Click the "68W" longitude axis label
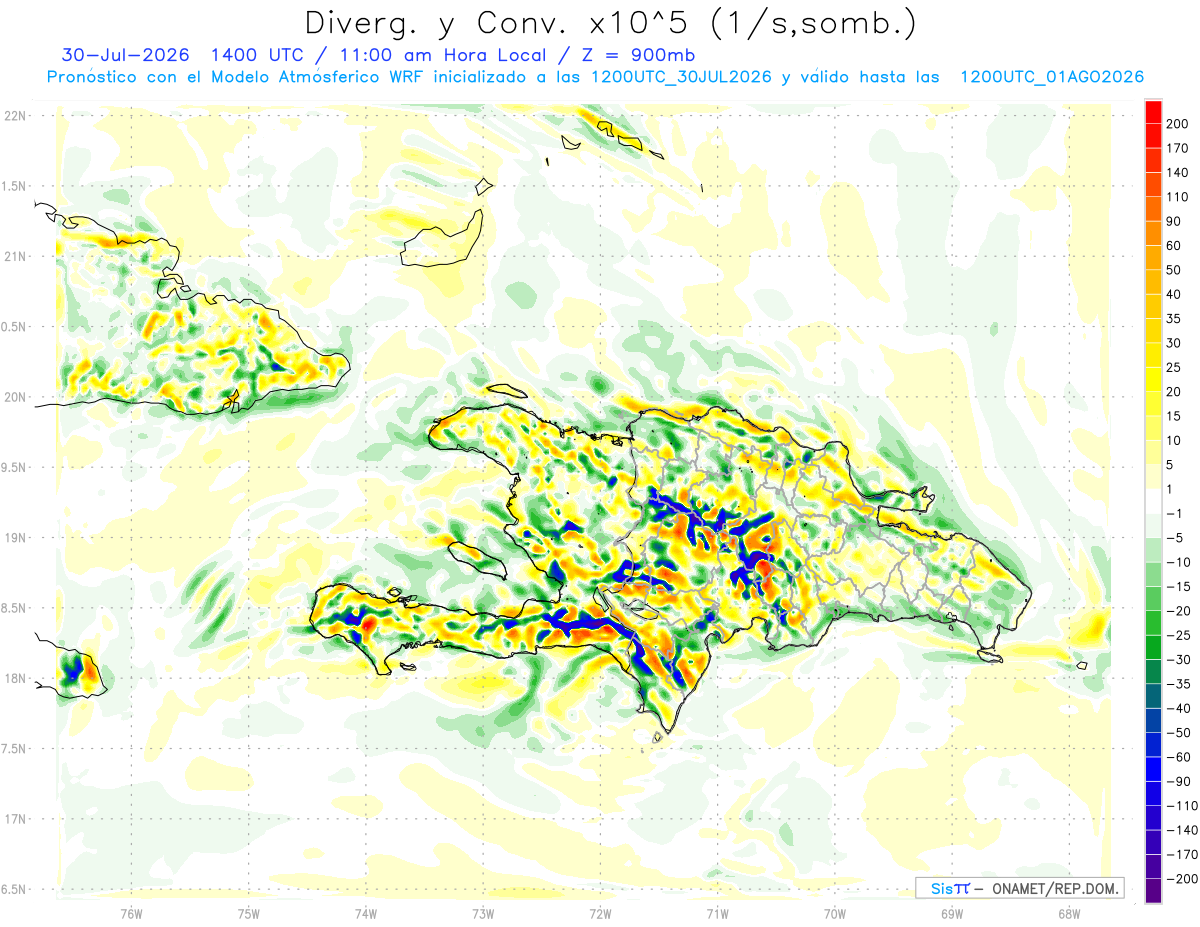Screen dimensions: 1200x927 tap(1068, 913)
